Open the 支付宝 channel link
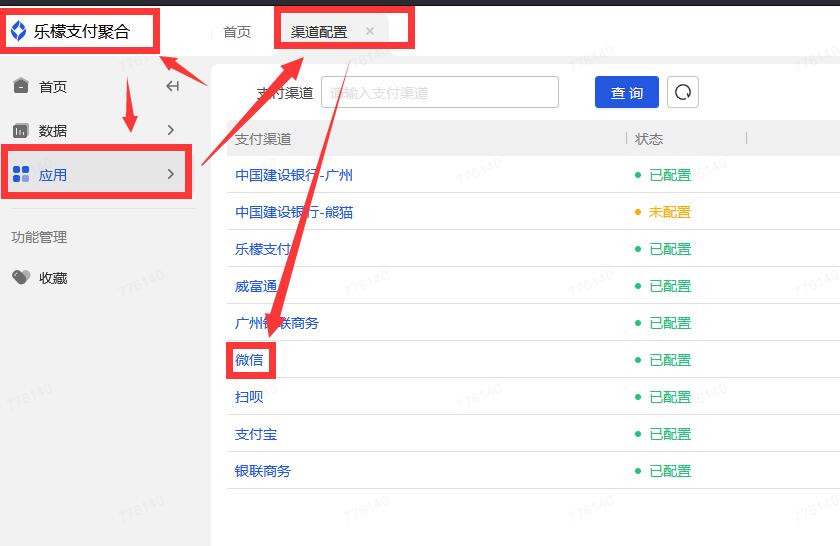840x546 pixels. (x=256, y=434)
